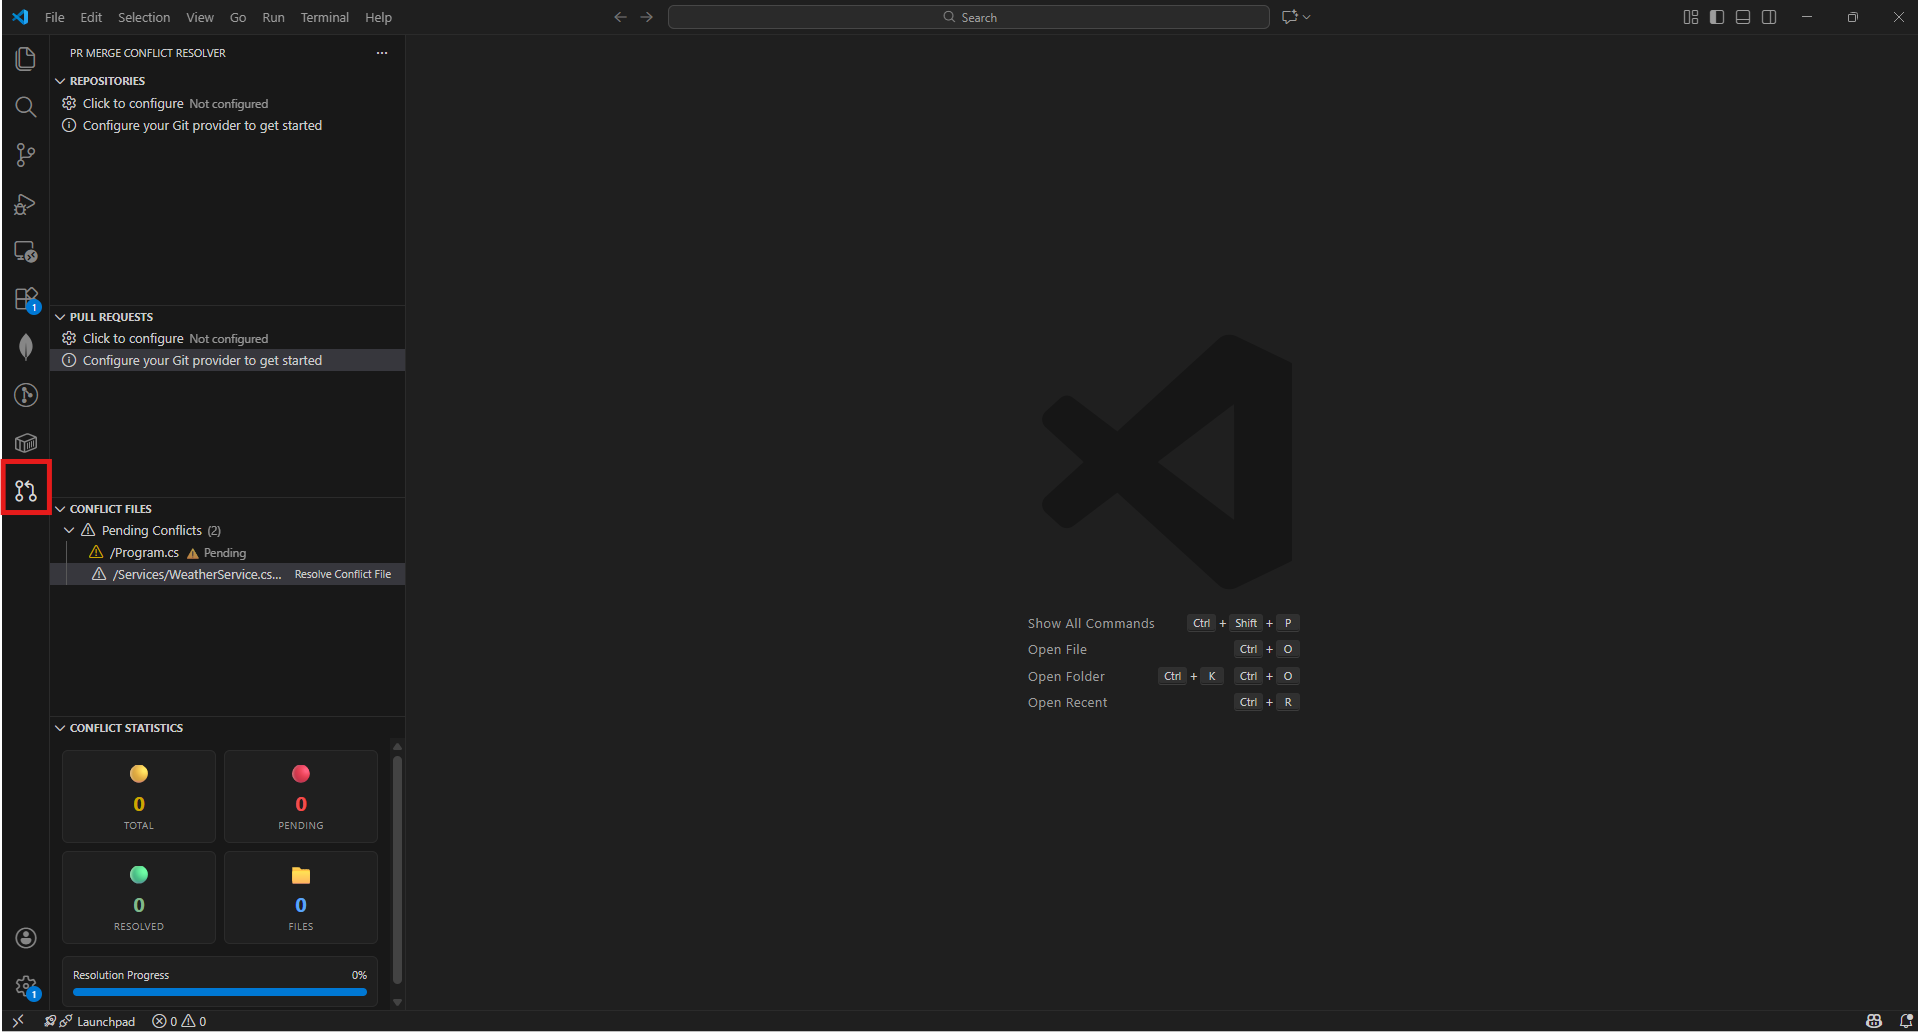Open Run and Debug panel
This screenshot has height=1032, width=1918.
click(25, 204)
